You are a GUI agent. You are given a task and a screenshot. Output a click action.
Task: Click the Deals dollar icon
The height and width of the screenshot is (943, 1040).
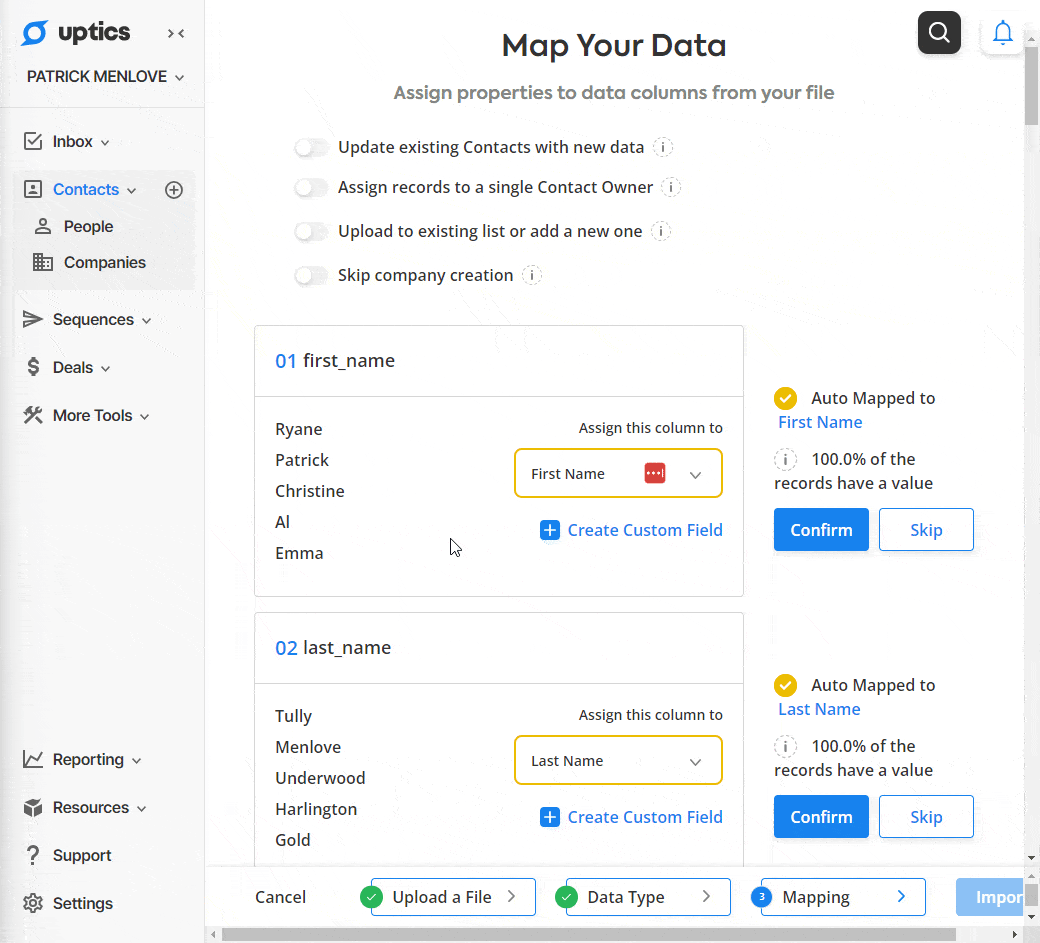(x=33, y=367)
